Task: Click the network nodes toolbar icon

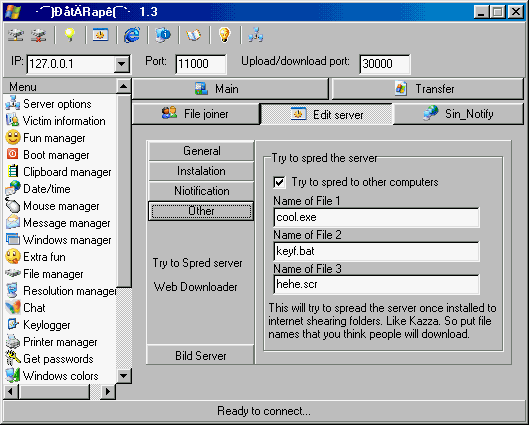Action: 256,35
